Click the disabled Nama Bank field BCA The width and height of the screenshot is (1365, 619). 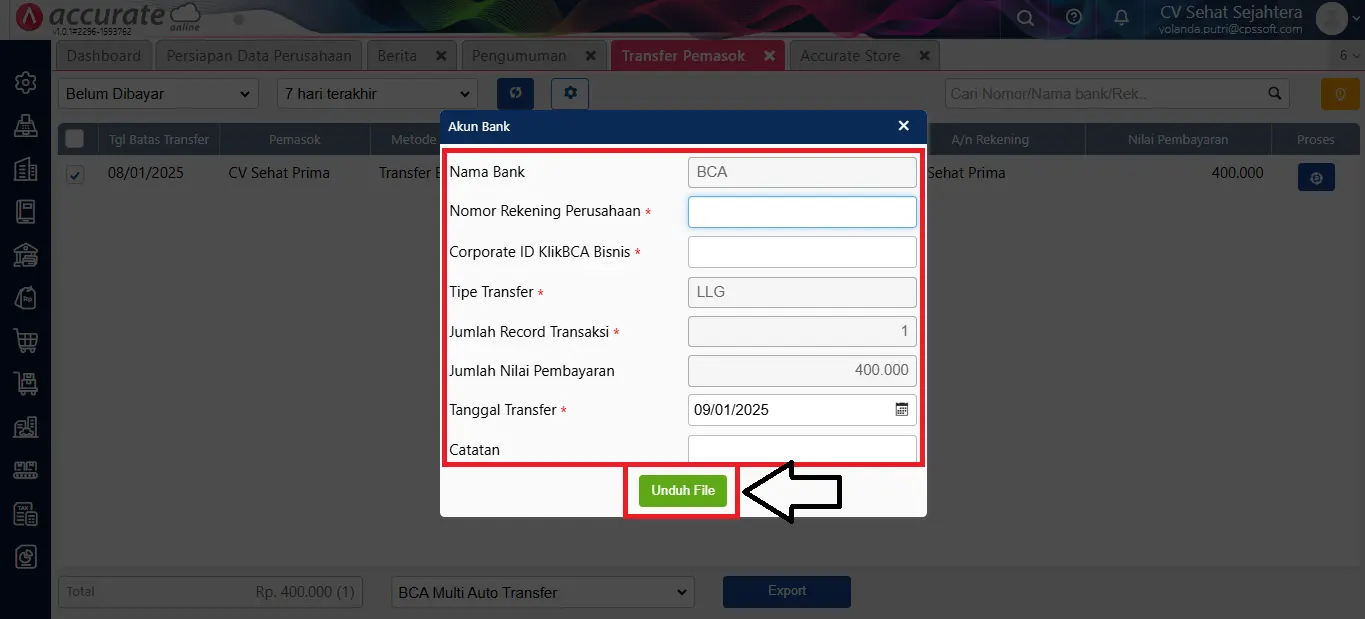click(x=802, y=172)
